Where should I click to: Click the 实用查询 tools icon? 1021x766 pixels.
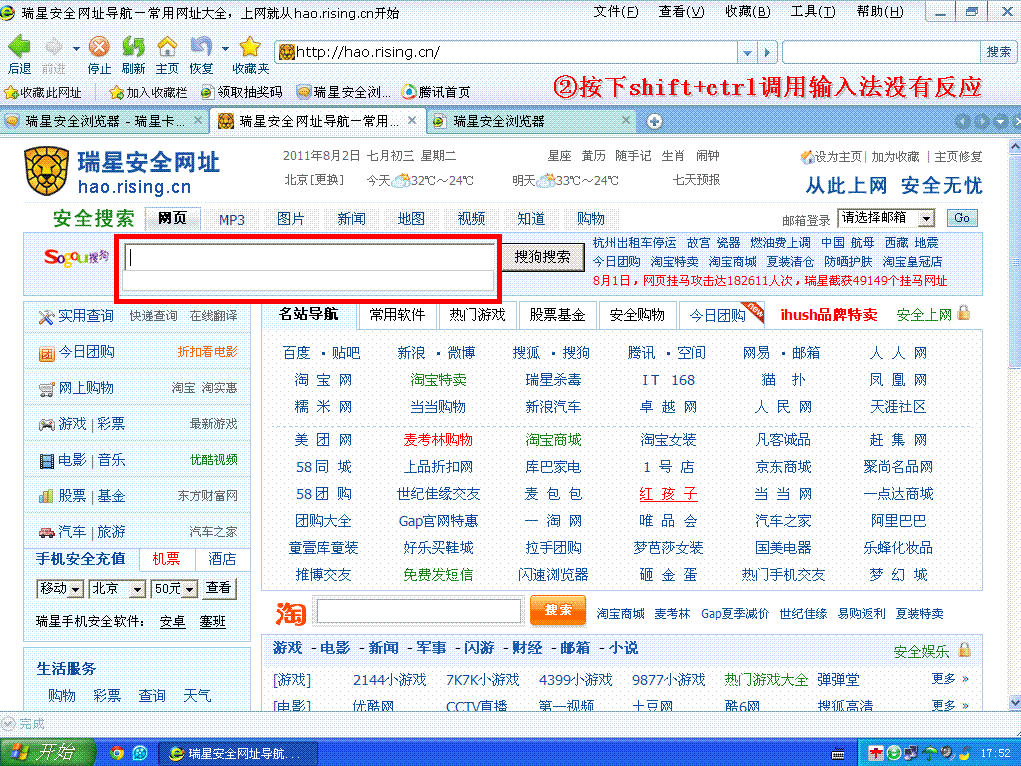pos(46,317)
